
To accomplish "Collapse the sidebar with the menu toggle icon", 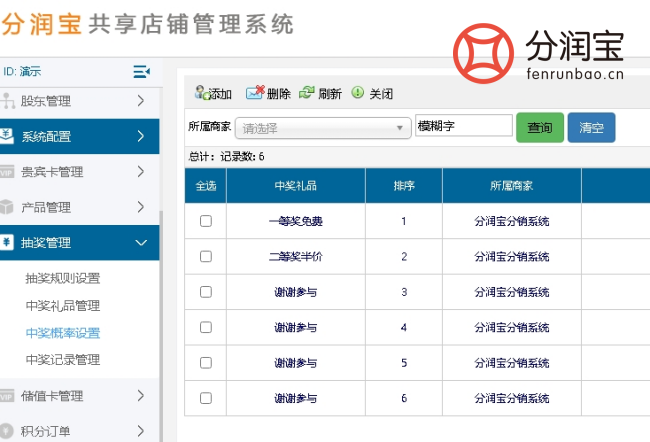I will [141, 71].
